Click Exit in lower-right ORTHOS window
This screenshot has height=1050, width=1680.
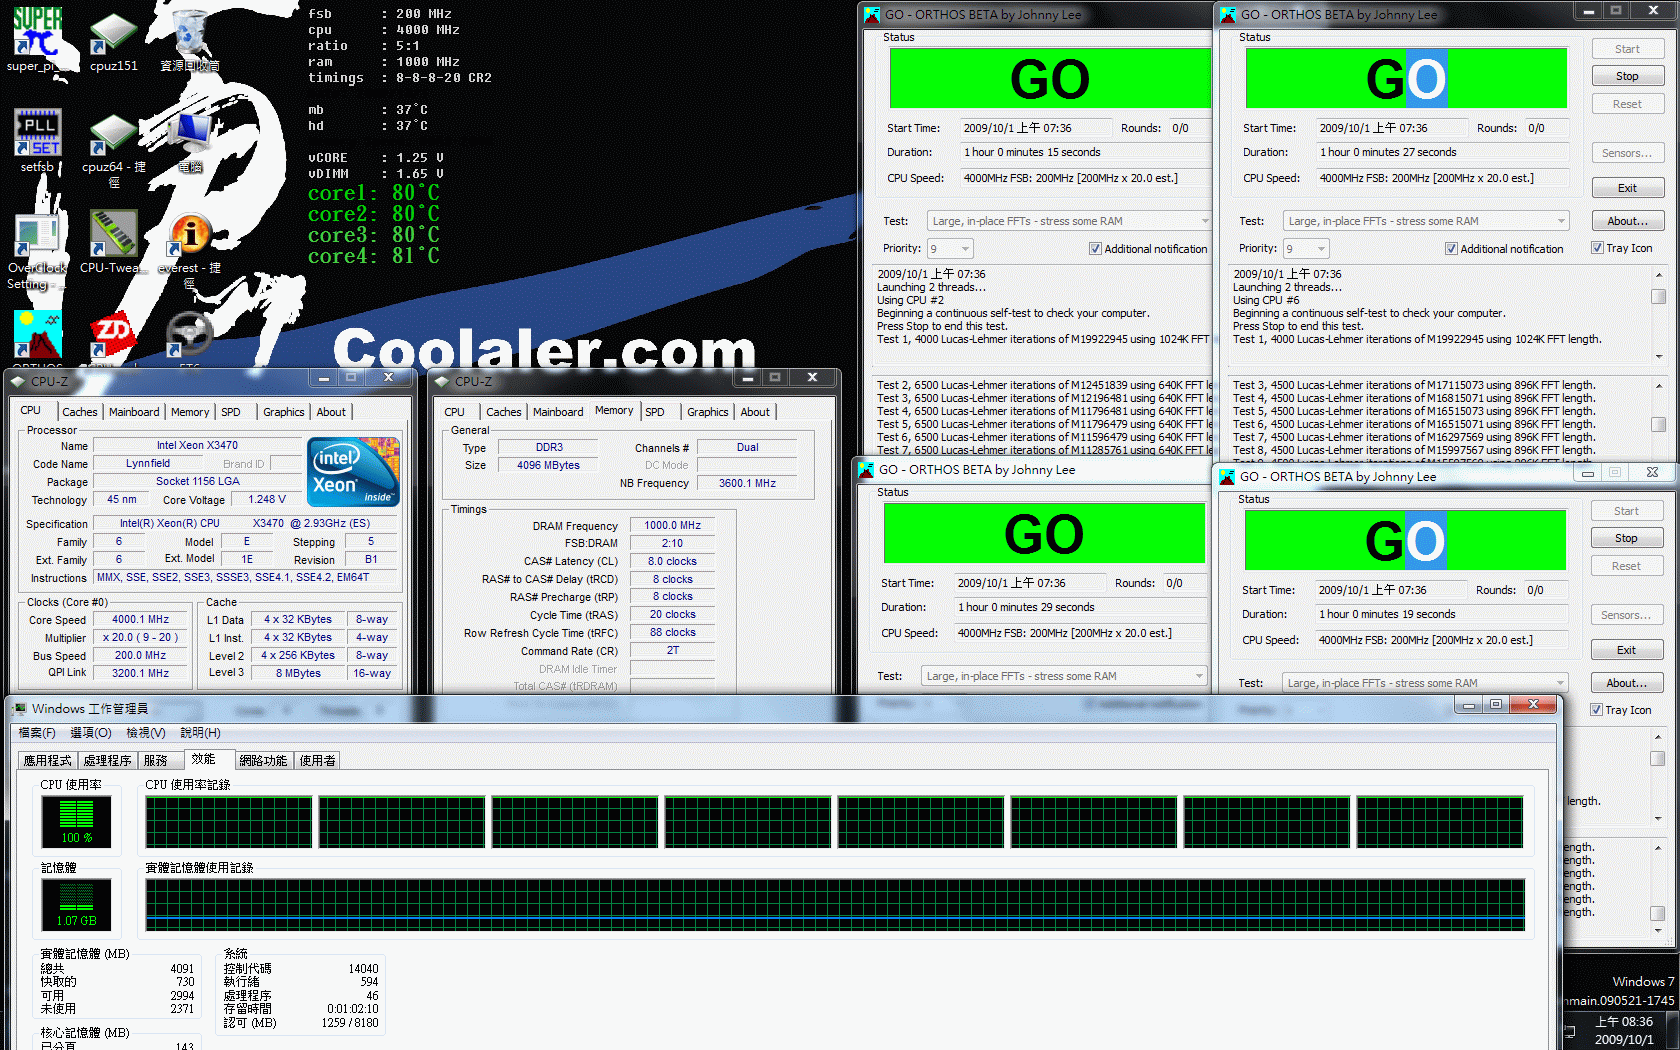click(x=1626, y=650)
